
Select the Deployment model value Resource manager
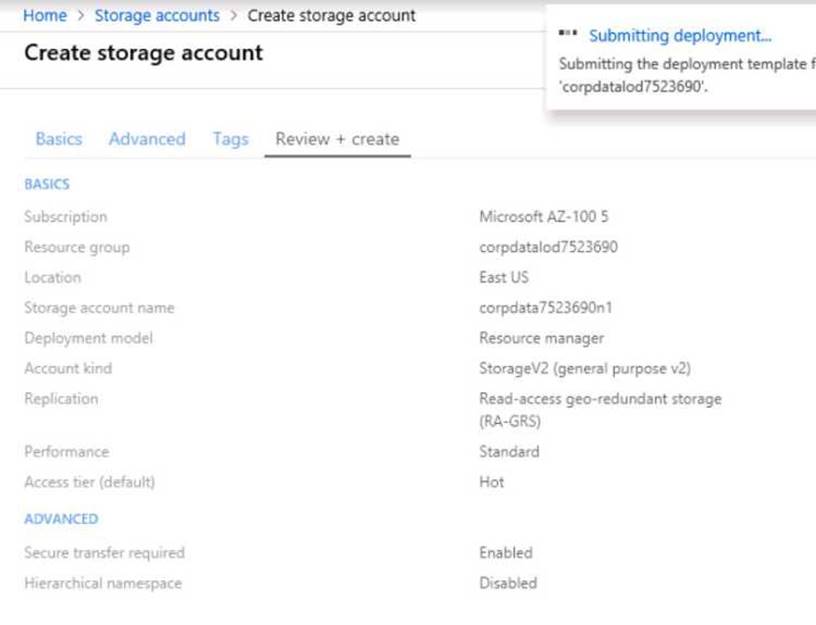(542, 338)
